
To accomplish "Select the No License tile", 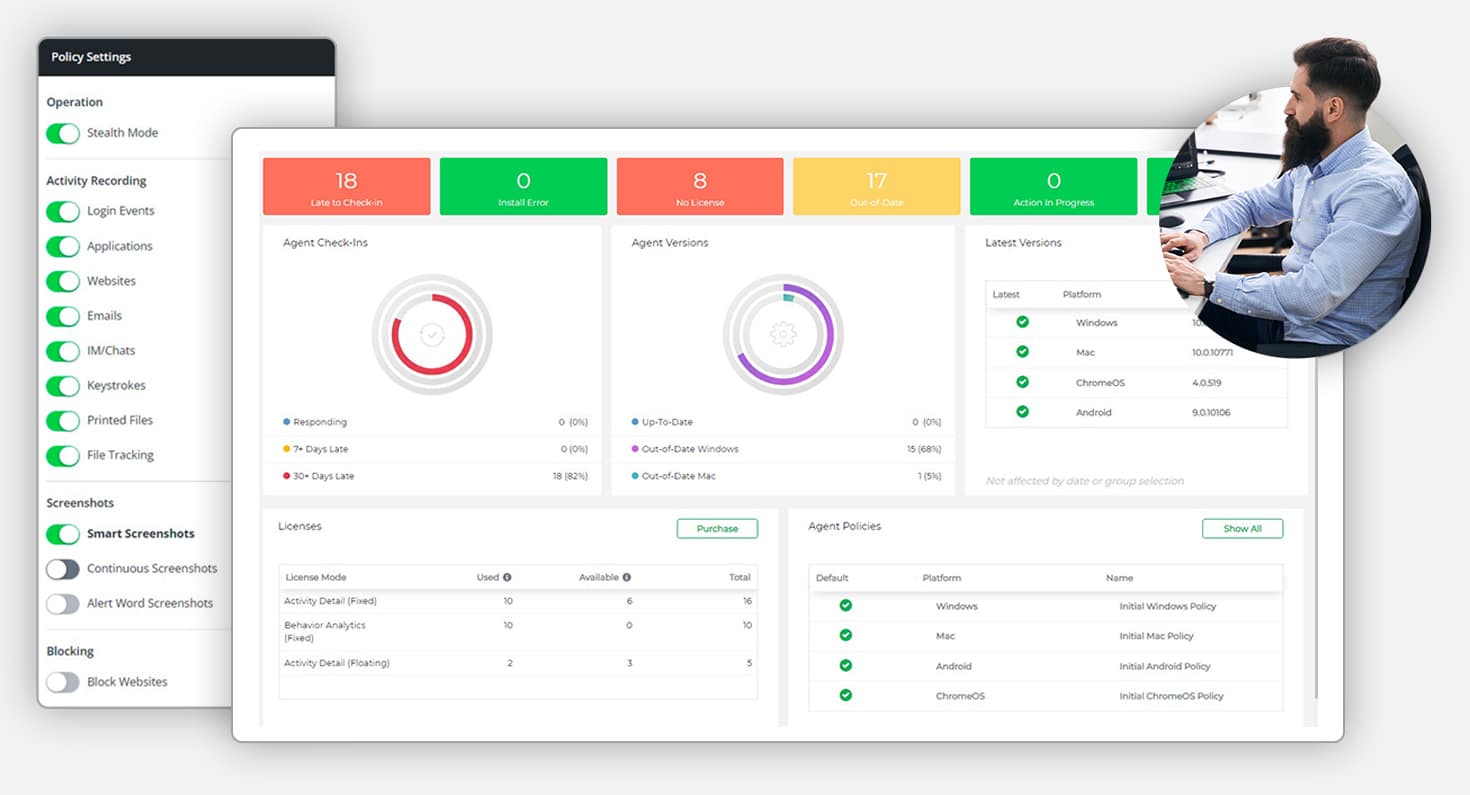I will click(x=700, y=186).
